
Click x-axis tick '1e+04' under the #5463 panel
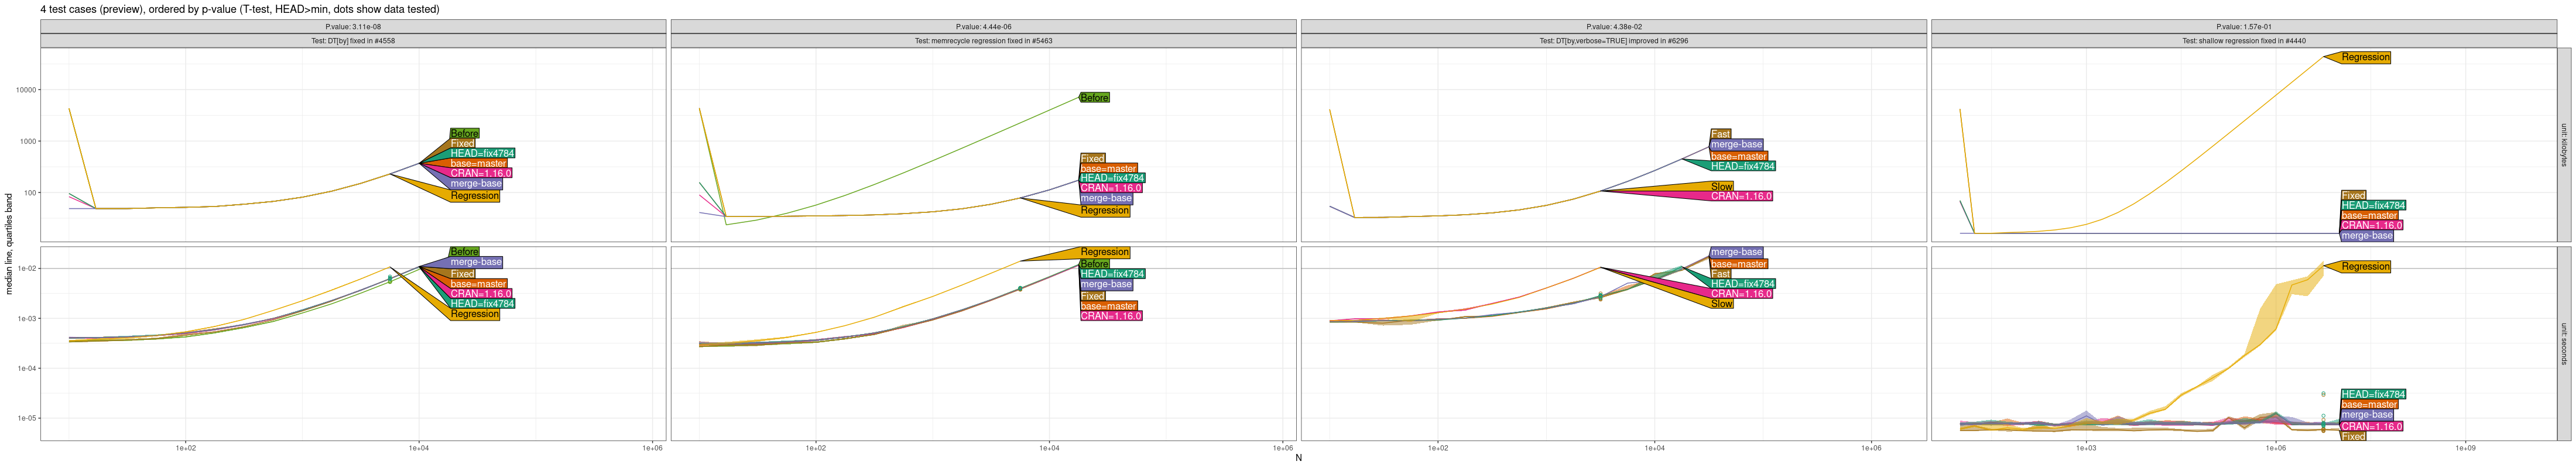(1049, 448)
